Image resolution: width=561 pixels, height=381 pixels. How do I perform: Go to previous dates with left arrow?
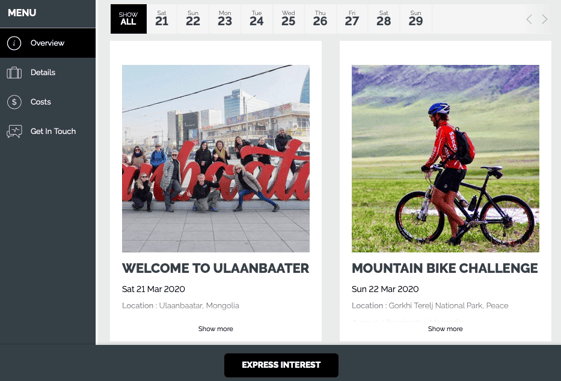click(529, 19)
